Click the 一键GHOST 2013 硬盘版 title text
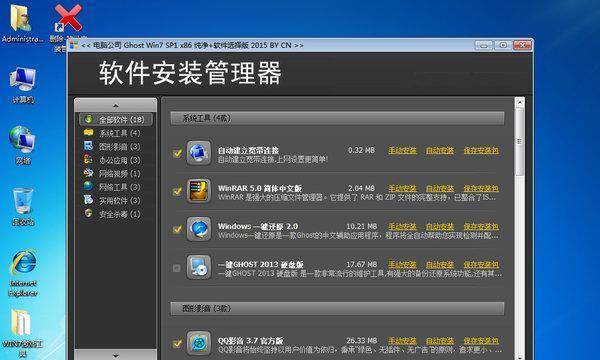600x360 pixels. [x=261, y=264]
